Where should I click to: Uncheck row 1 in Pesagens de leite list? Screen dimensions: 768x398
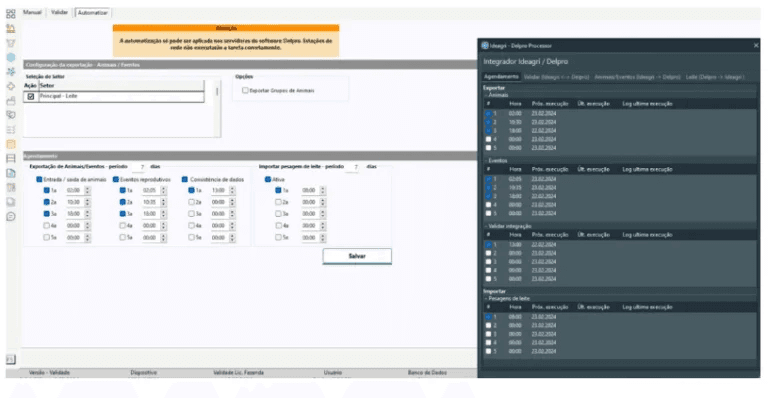pos(488,317)
